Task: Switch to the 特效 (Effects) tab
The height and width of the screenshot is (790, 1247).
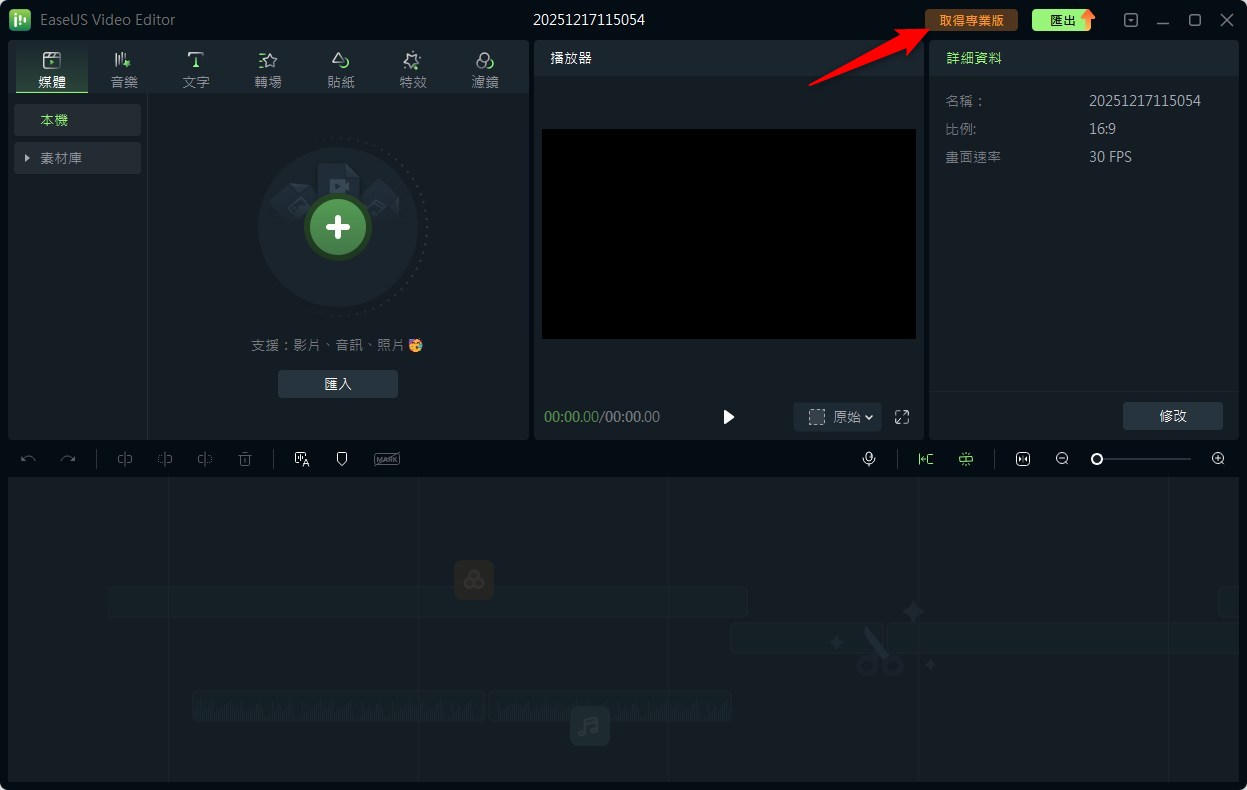Action: [x=413, y=70]
